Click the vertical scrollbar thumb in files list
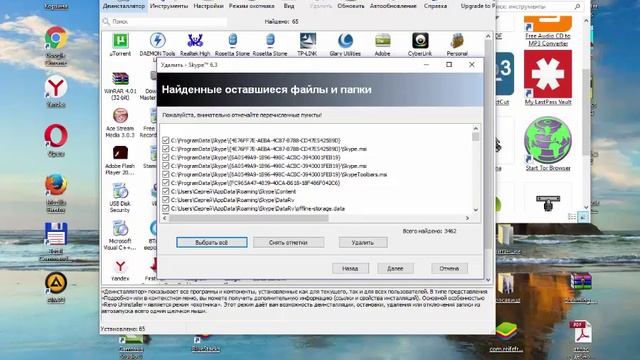Viewport: 640px width, 360px height. (476, 137)
